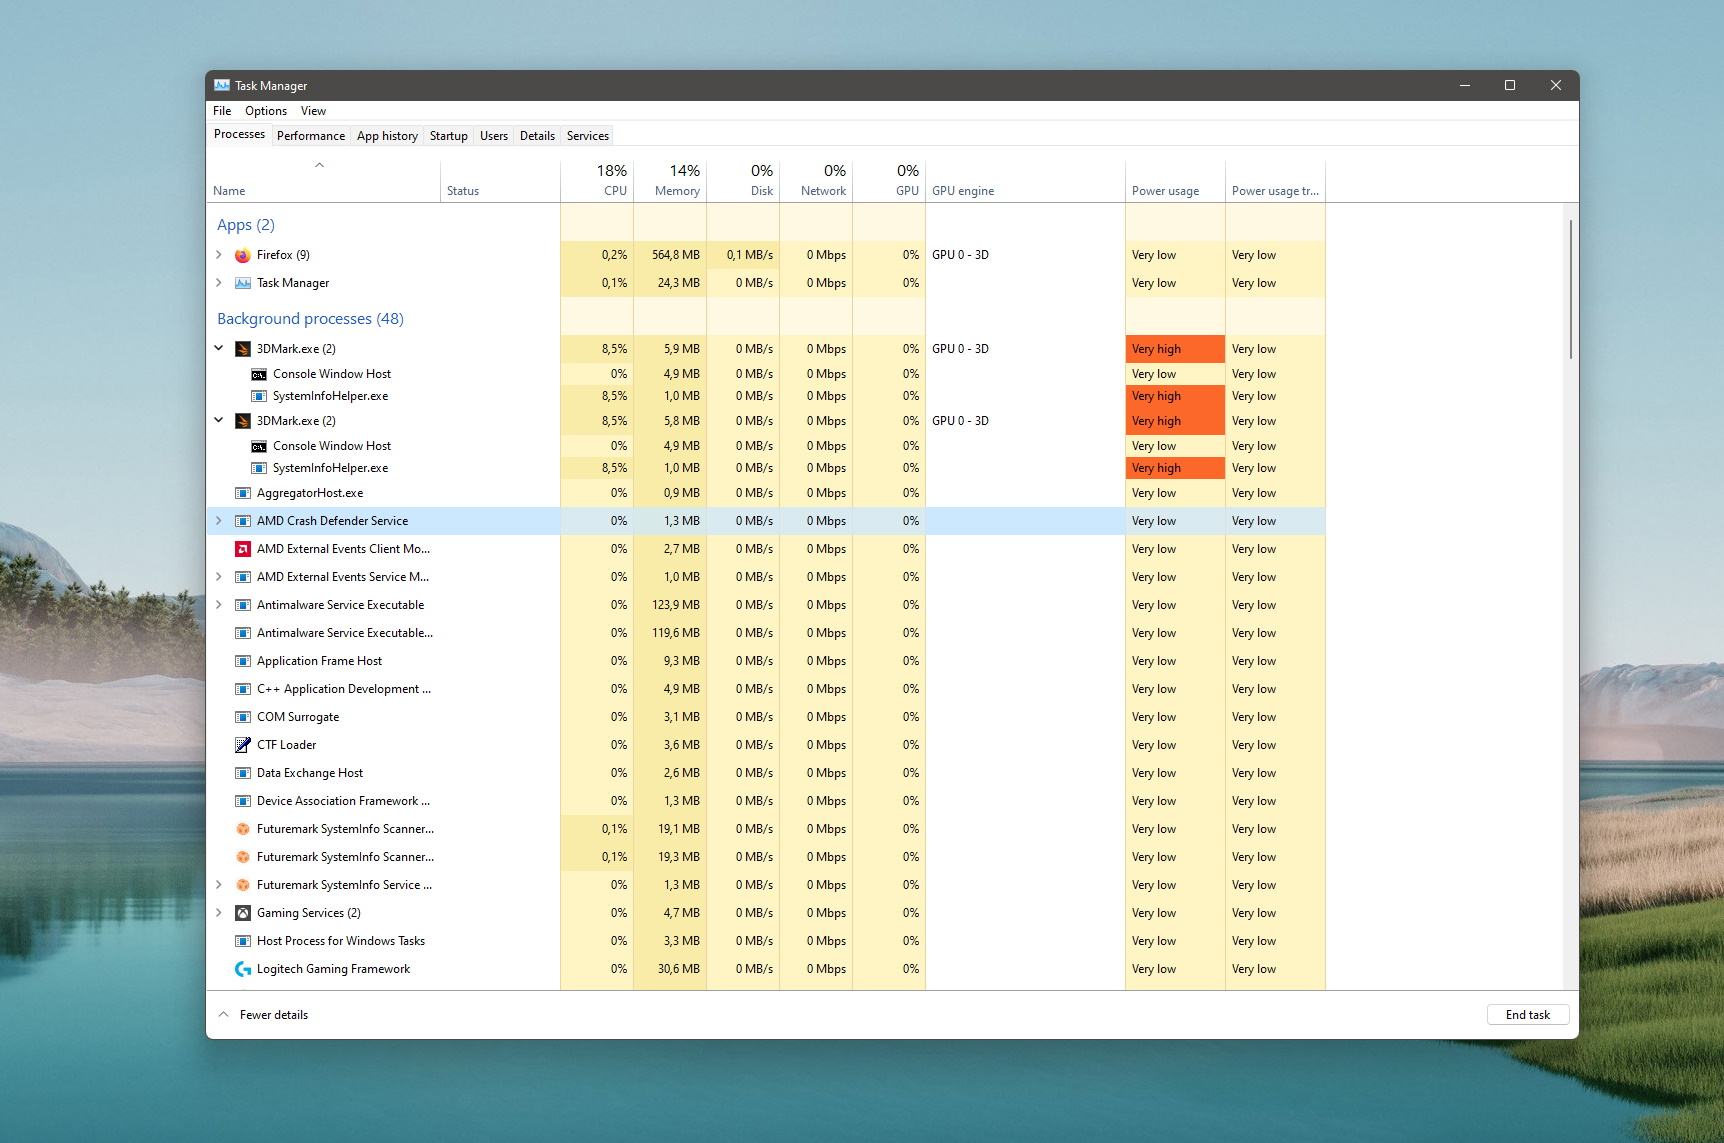Image resolution: width=1724 pixels, height=1143 pixels.
Task: Switch to the App history tab
Action: coord(387,136)
